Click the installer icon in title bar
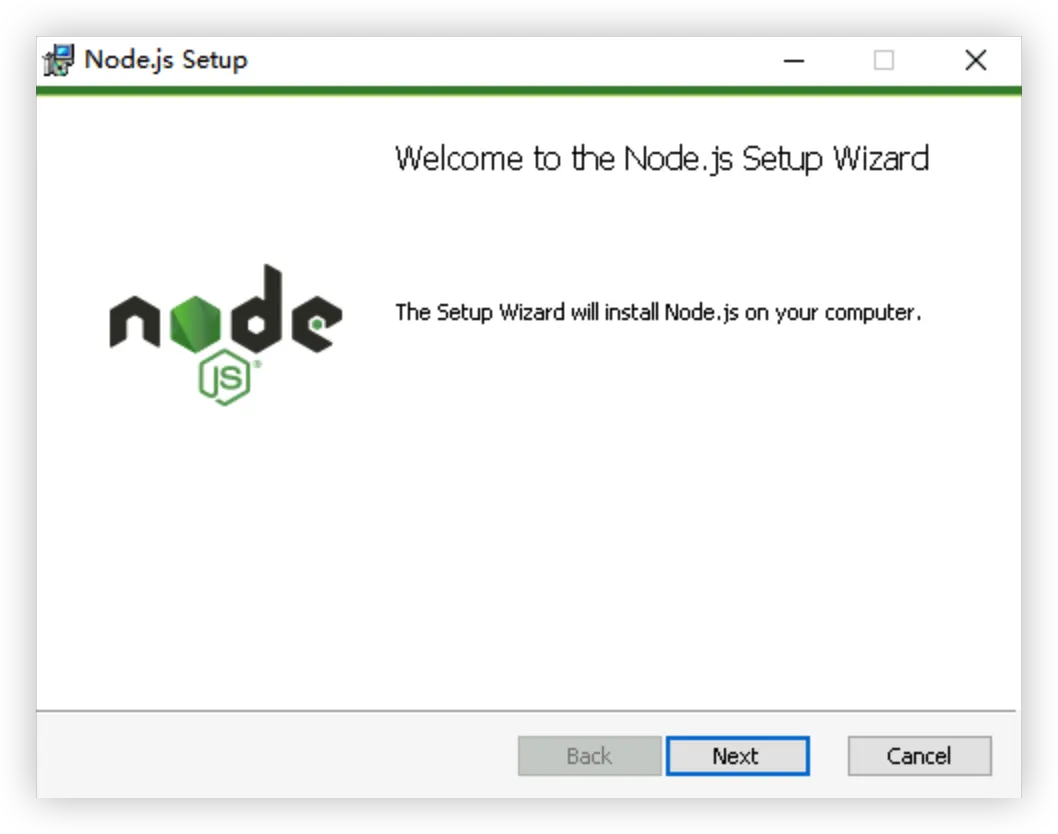 click(x=59, y=60)
